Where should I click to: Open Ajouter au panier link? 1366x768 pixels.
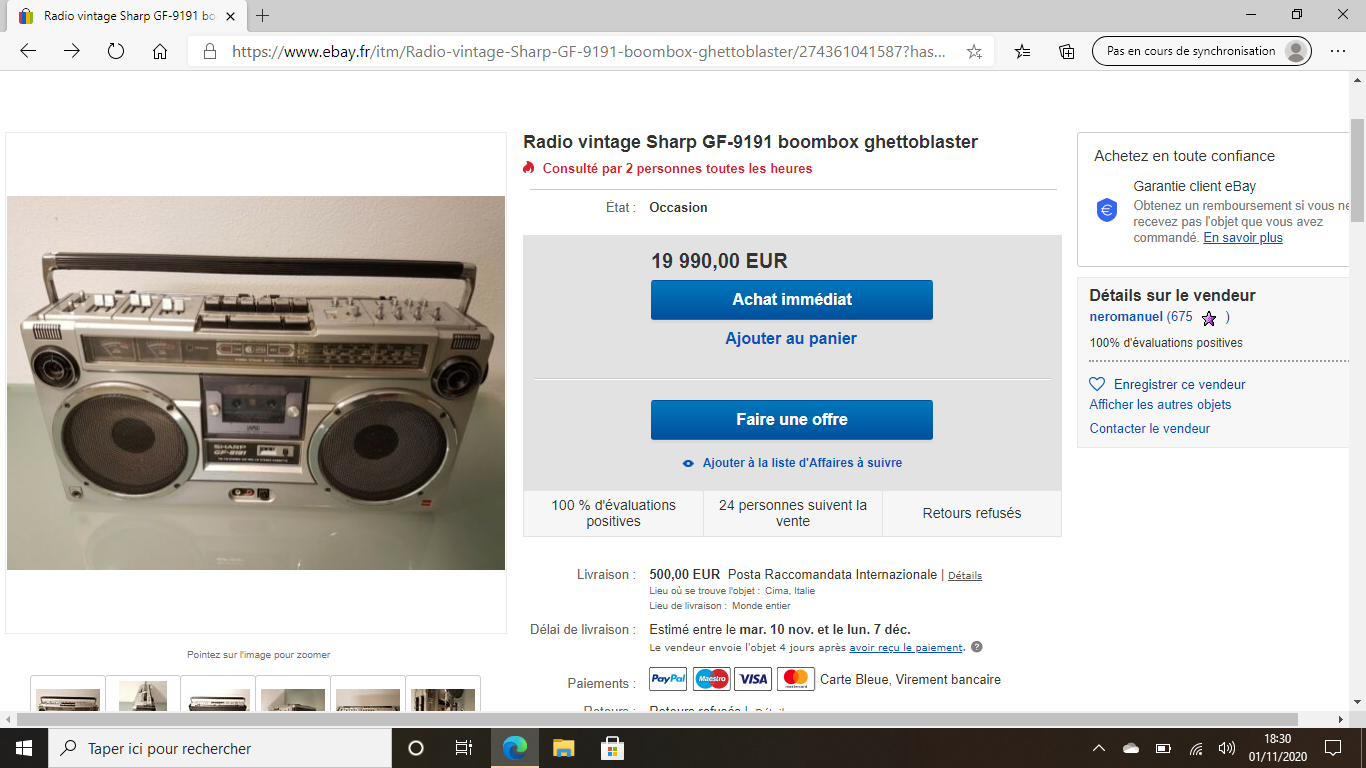pos(791,339)
